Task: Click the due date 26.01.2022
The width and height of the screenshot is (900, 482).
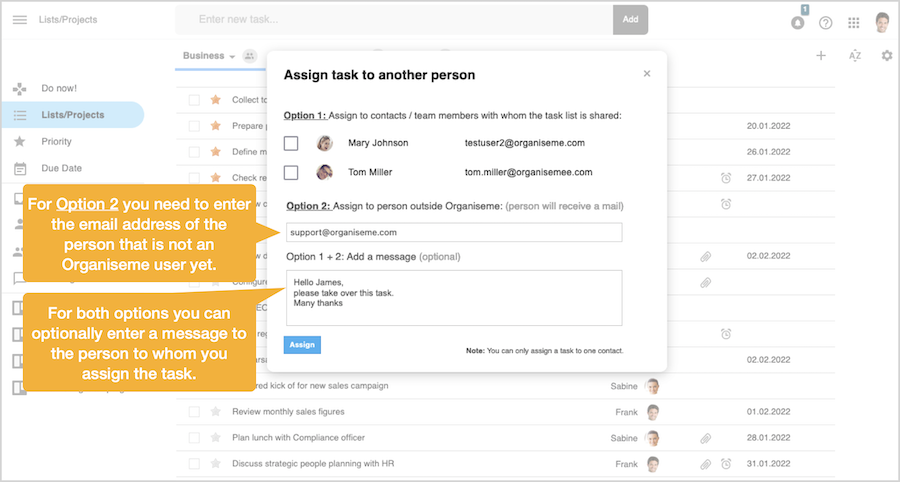Action: point(768,152)
